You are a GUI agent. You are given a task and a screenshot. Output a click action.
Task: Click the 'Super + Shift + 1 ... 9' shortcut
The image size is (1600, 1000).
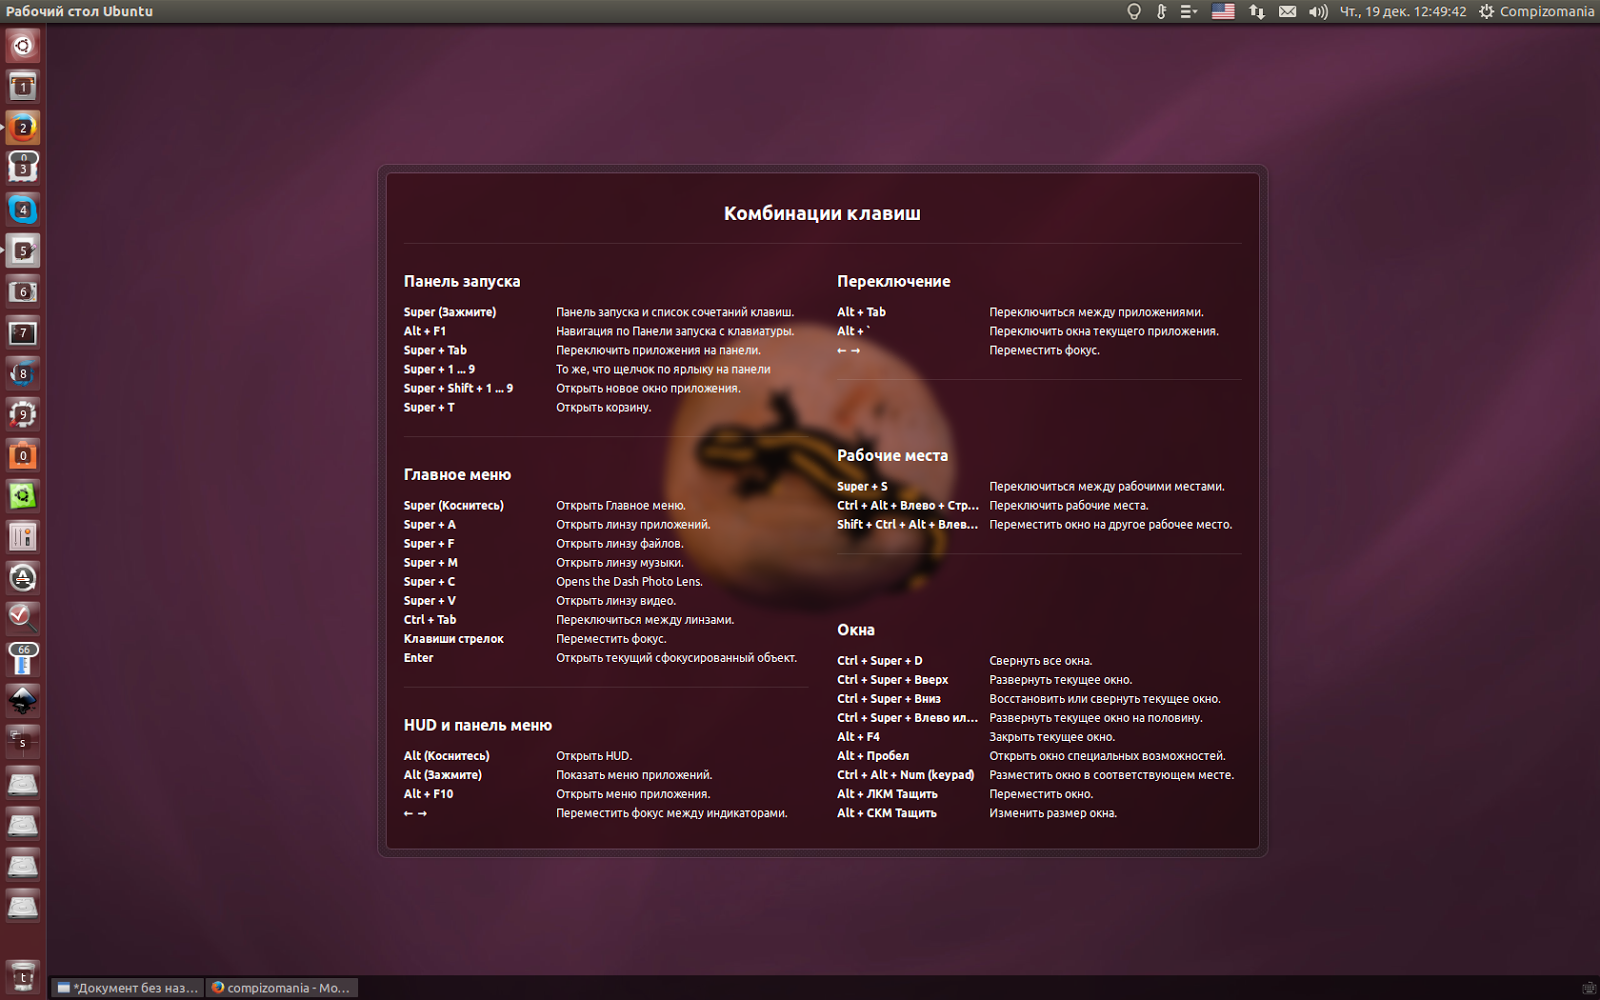(x=458, y=388)
